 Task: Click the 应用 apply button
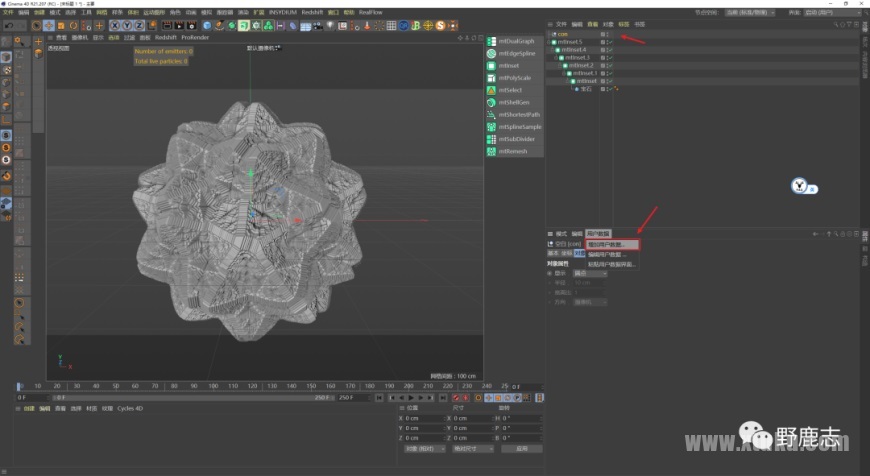522,449
